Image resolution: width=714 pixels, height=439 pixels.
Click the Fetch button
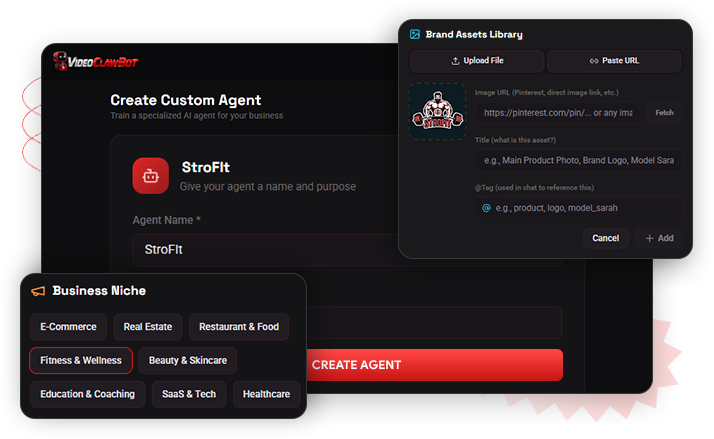(x=664, y=113)
